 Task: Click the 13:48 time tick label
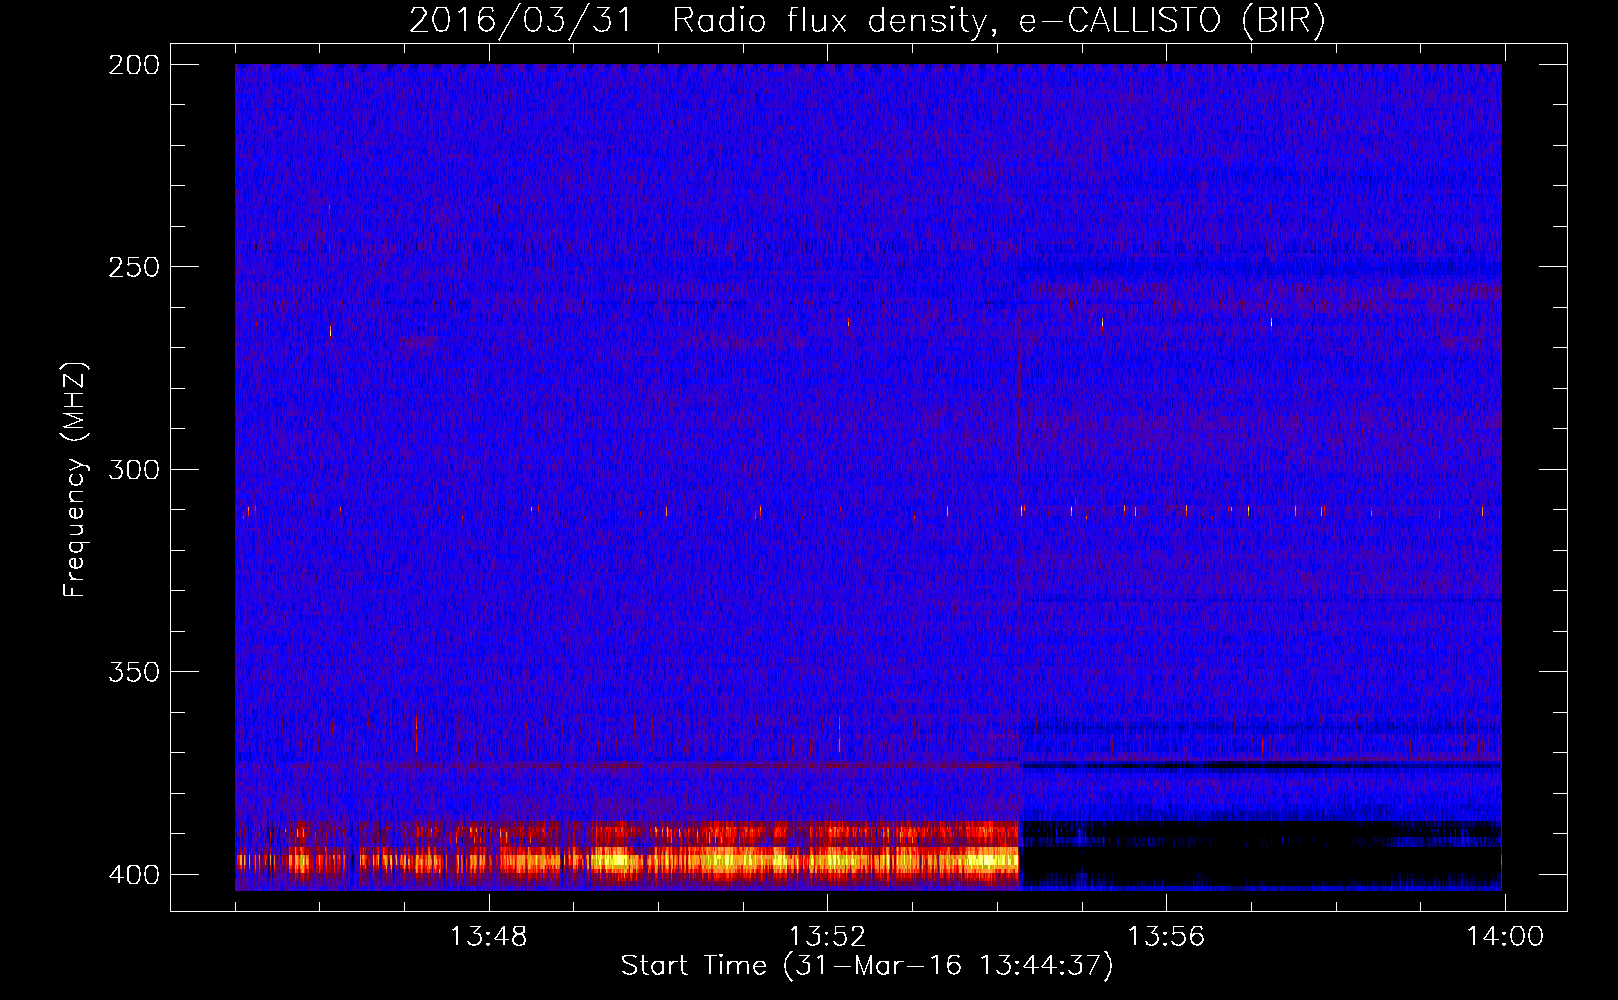488,937
